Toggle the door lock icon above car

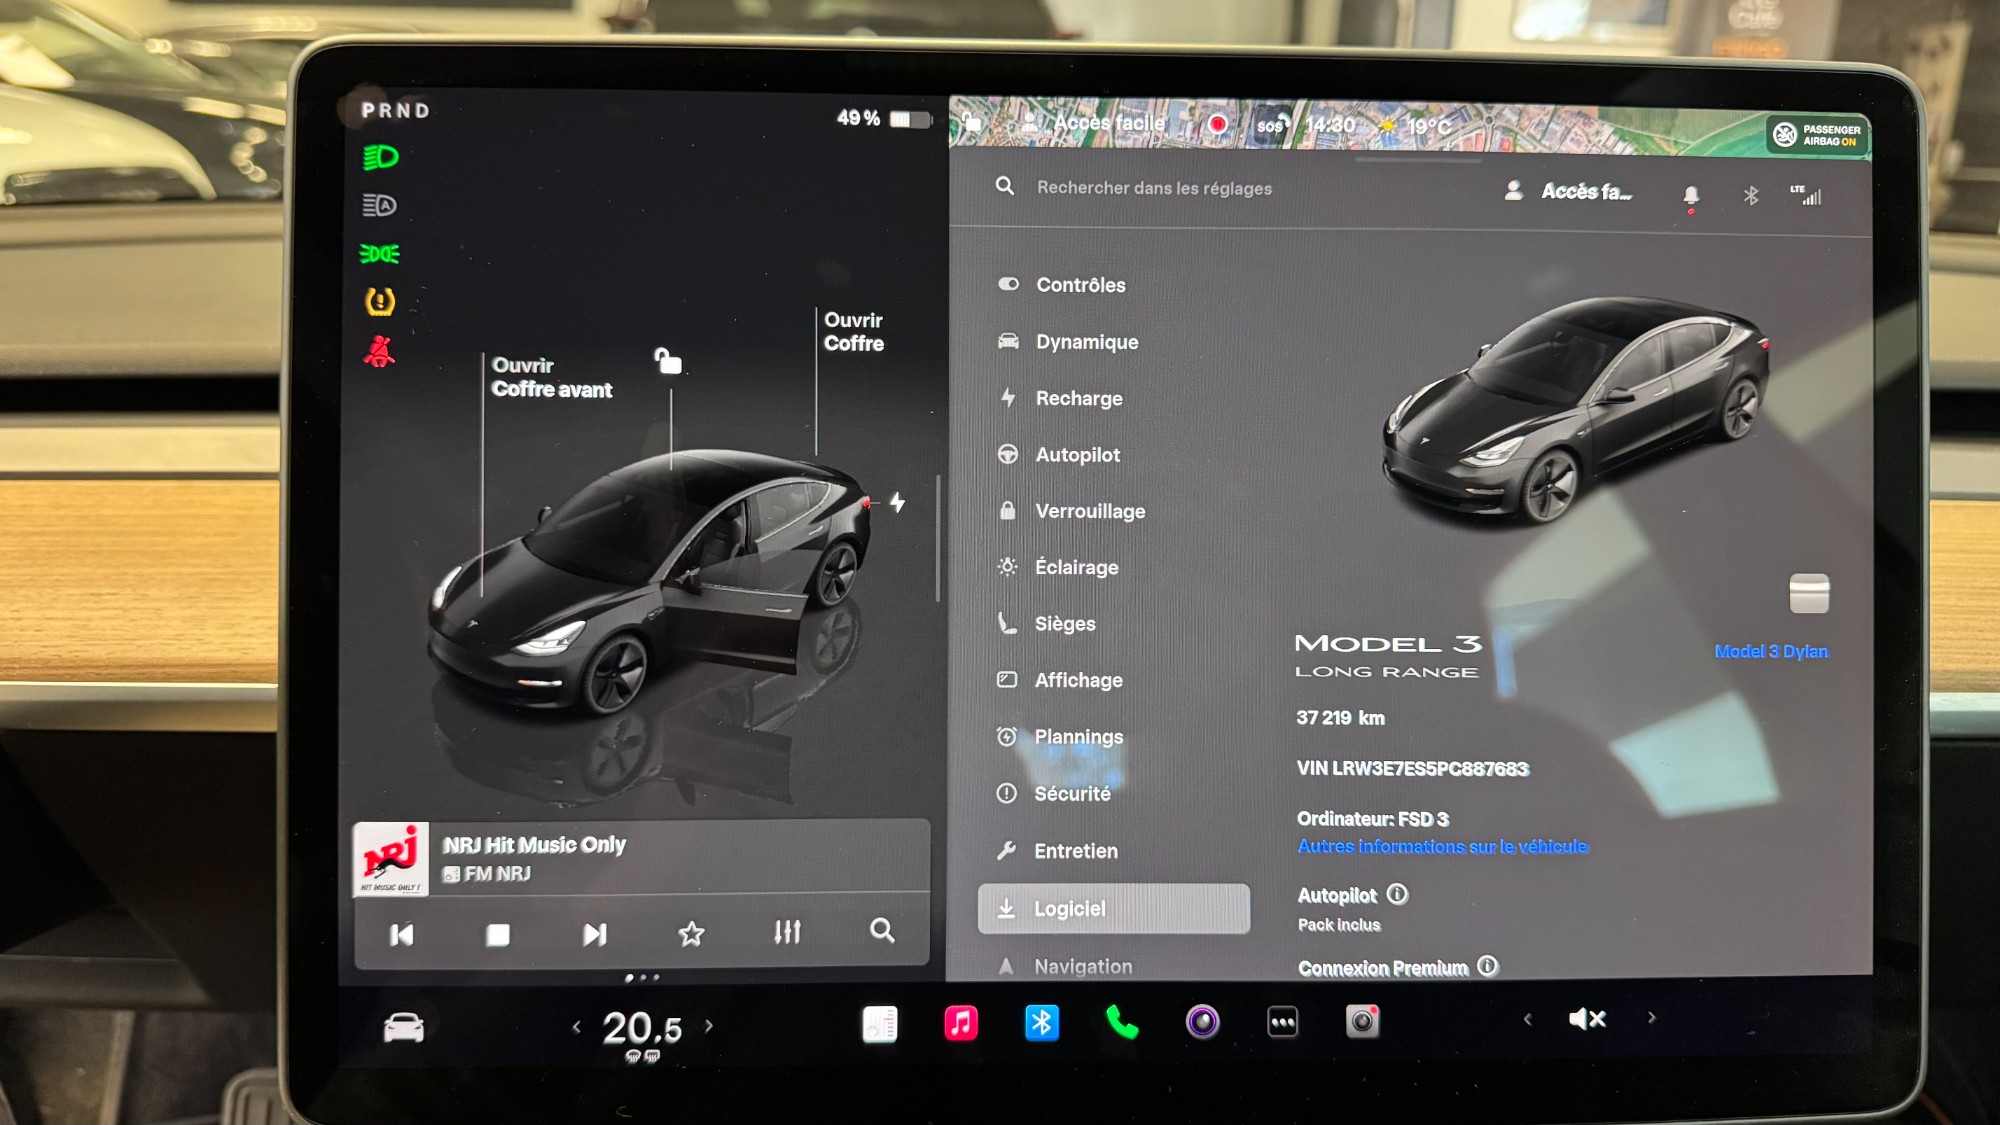(668, 360)
